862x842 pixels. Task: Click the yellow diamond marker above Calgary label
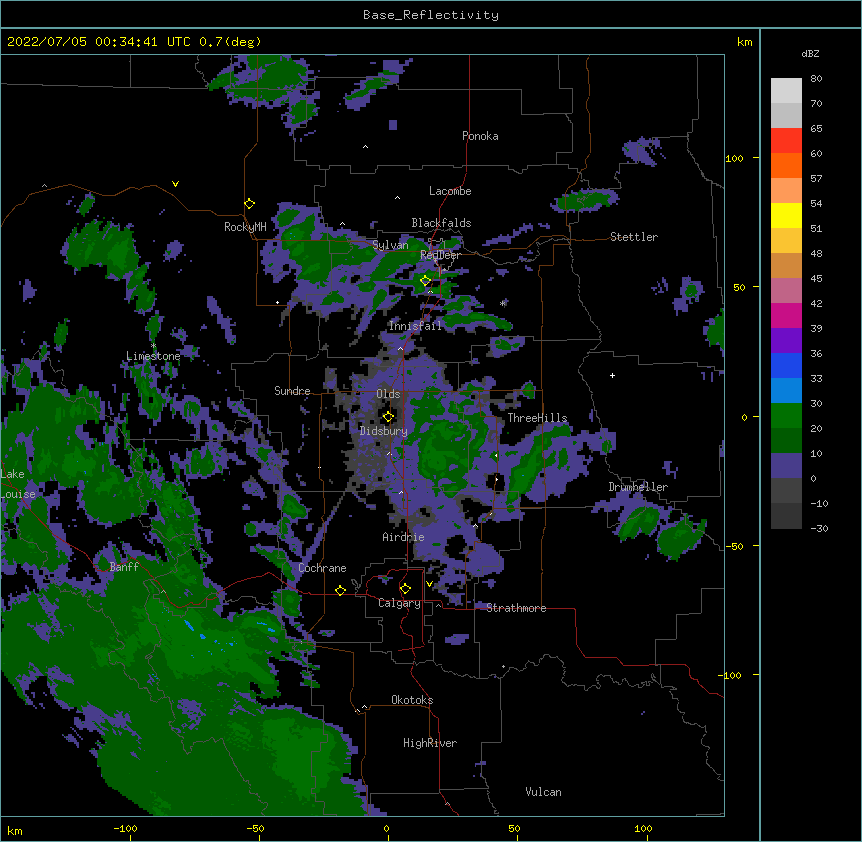tap(405, 589)
